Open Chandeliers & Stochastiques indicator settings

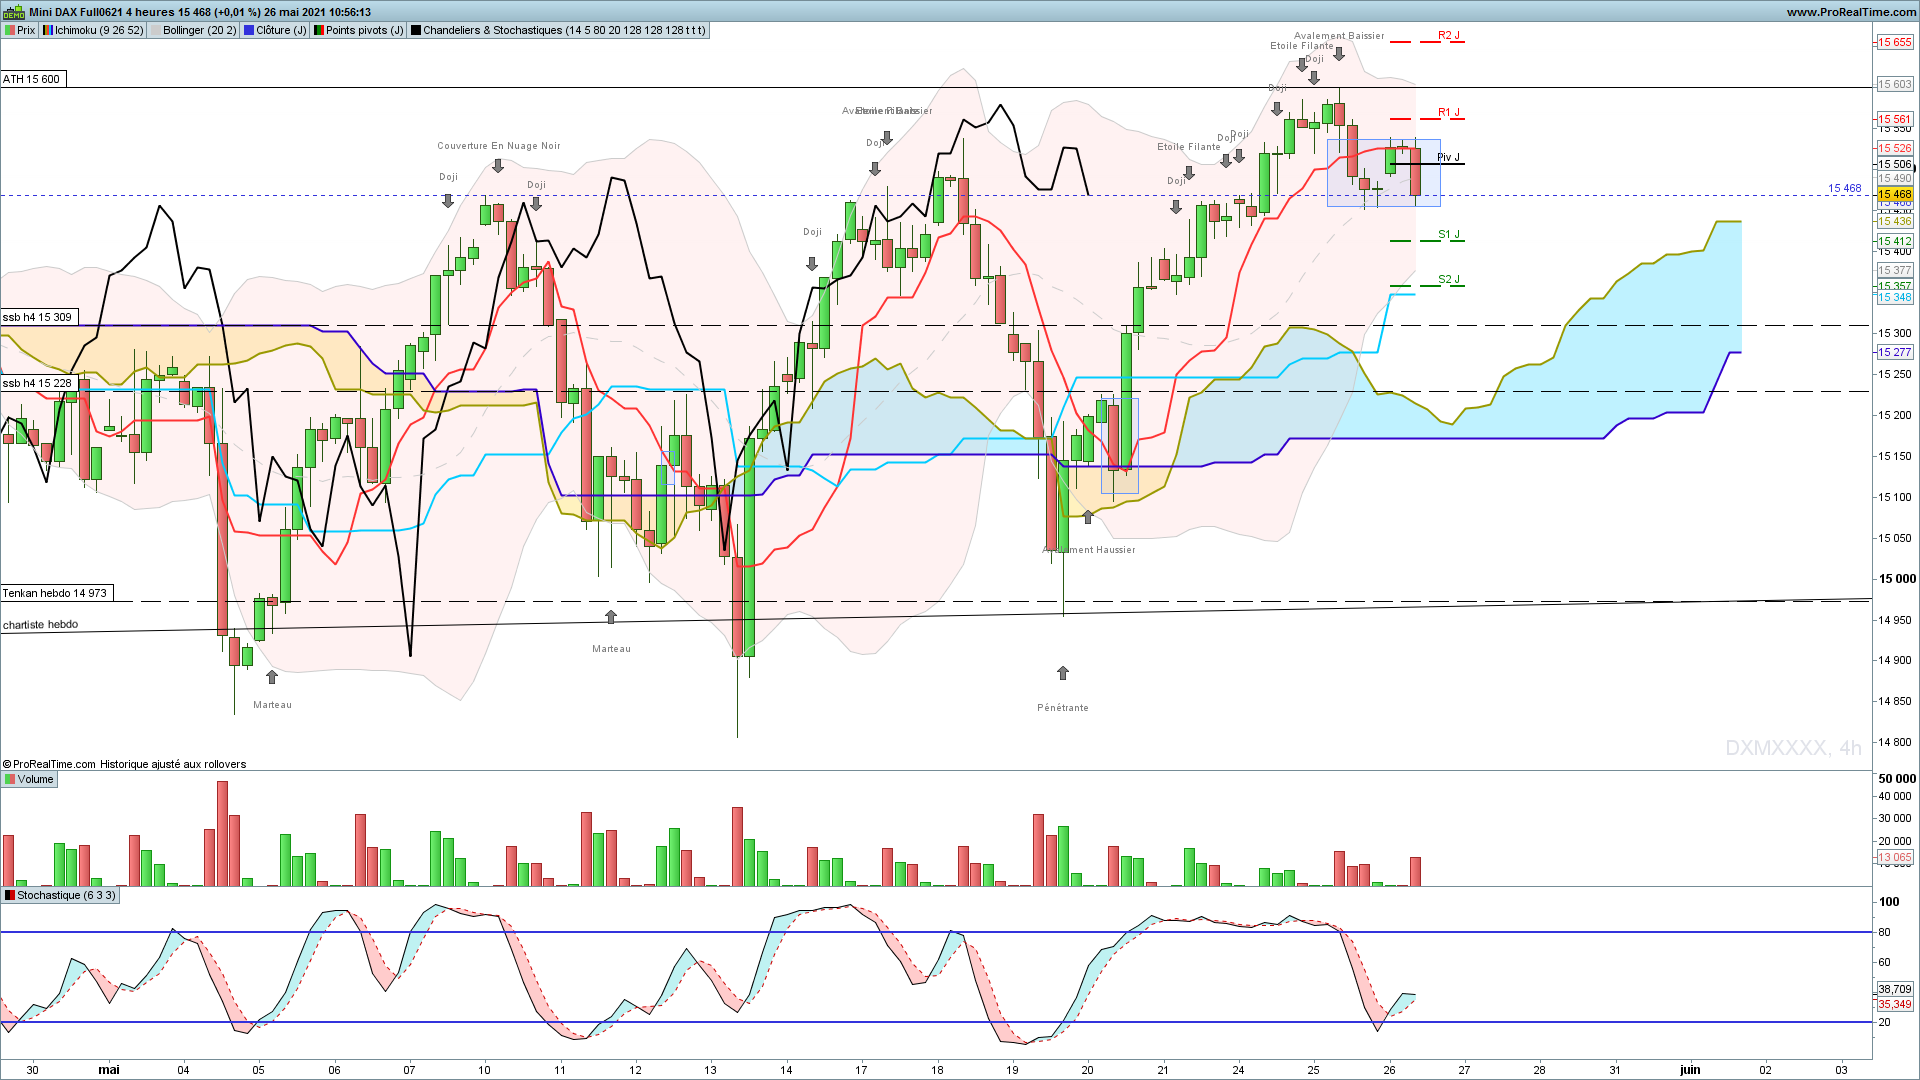564,30
